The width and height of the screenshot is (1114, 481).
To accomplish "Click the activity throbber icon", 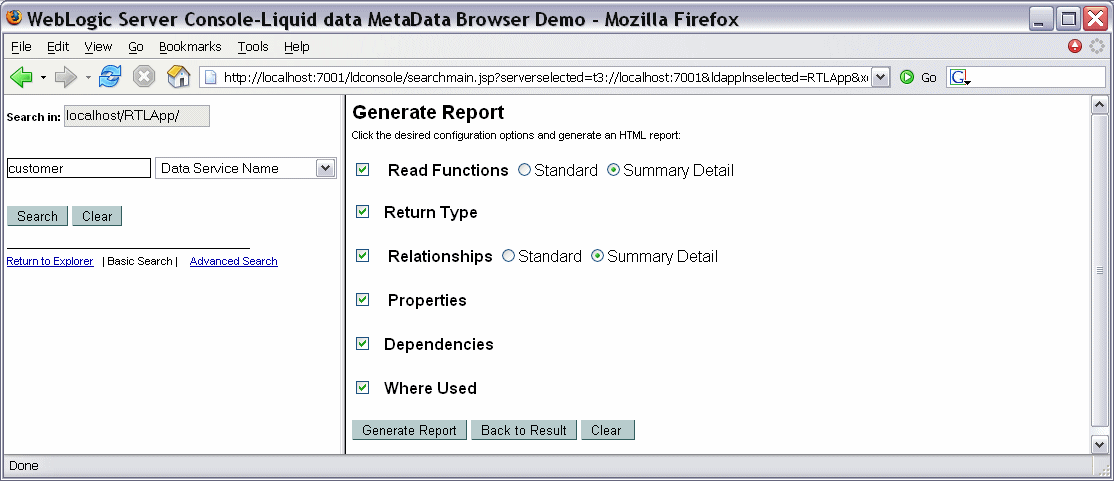I will (x=1098, y=46).
